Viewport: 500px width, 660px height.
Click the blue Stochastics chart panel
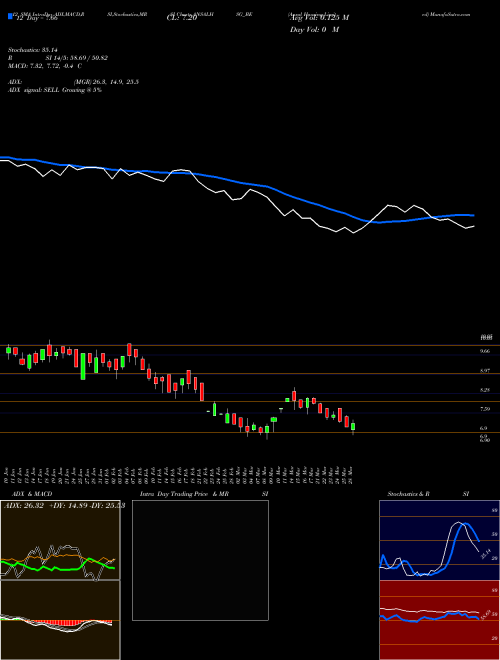439,540
